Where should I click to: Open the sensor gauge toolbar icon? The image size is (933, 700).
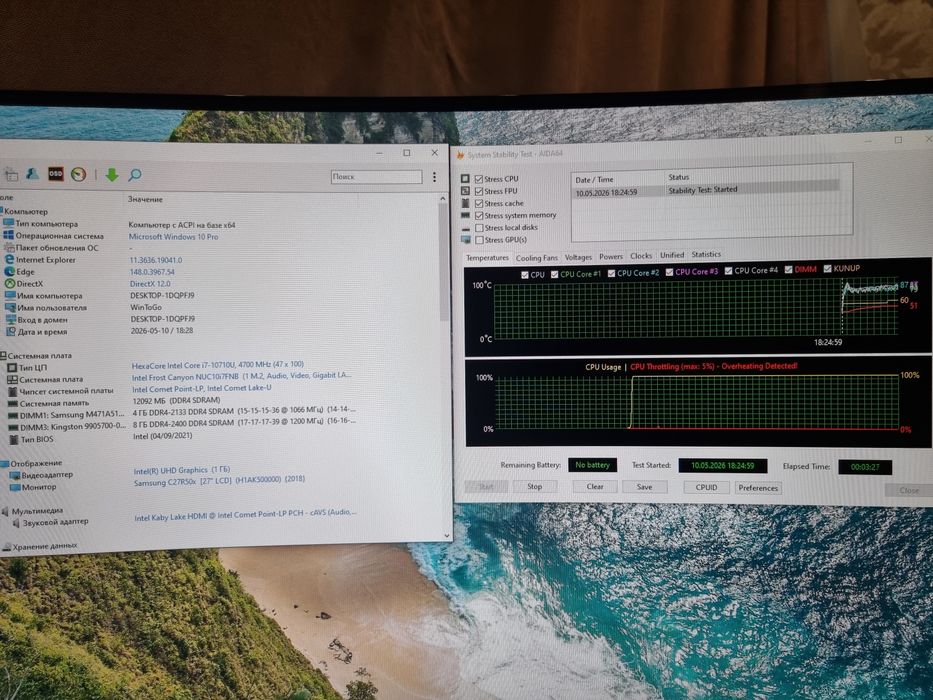(x=79, y=174)
